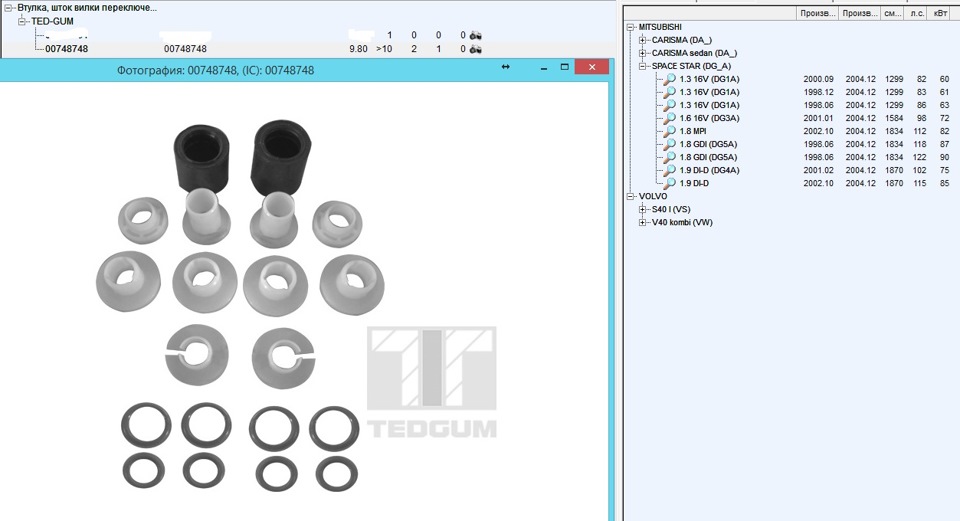960x521 pixels.
Task: Click the 98 horsepower value
Action: [921, 118]
